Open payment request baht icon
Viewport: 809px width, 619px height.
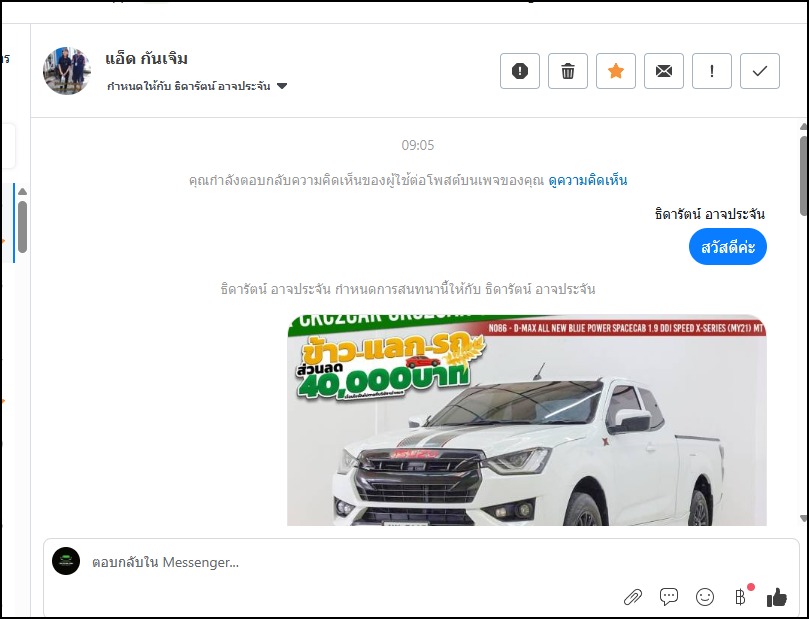pos(741,596)
